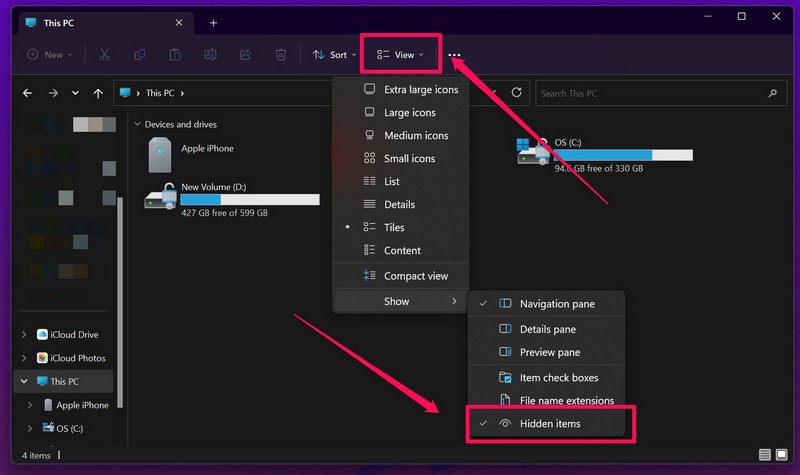Click the Search This PC field
The image size is (800, 475).
tap(650, 93)
